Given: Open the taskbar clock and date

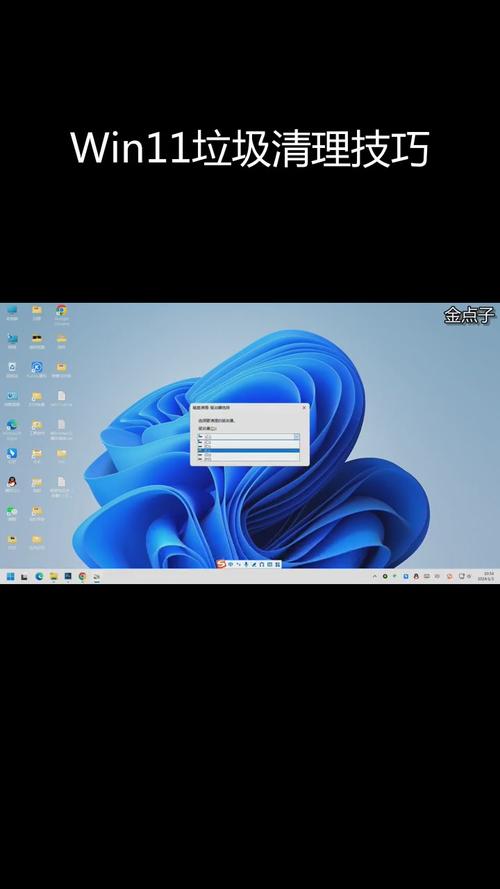Looking at the screenshot, I should (x=486, y=577).
